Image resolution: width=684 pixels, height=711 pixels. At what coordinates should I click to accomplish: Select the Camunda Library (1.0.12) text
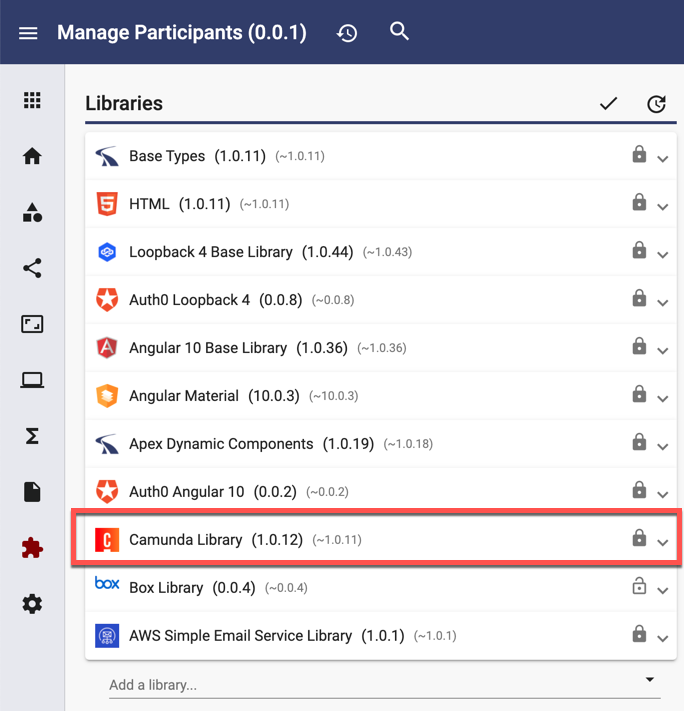(x=216, y=540)
